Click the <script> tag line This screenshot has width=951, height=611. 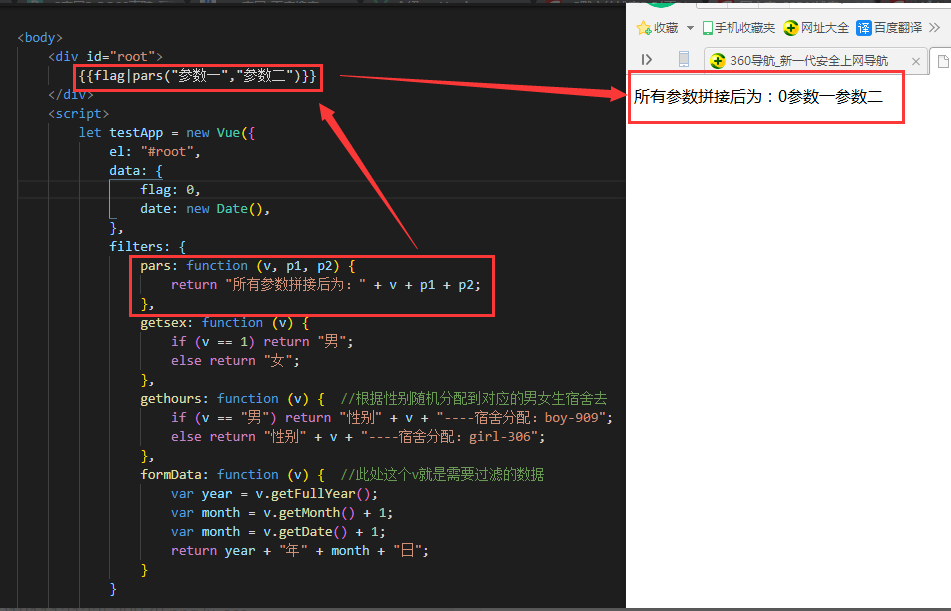click(x=79, y=113)
